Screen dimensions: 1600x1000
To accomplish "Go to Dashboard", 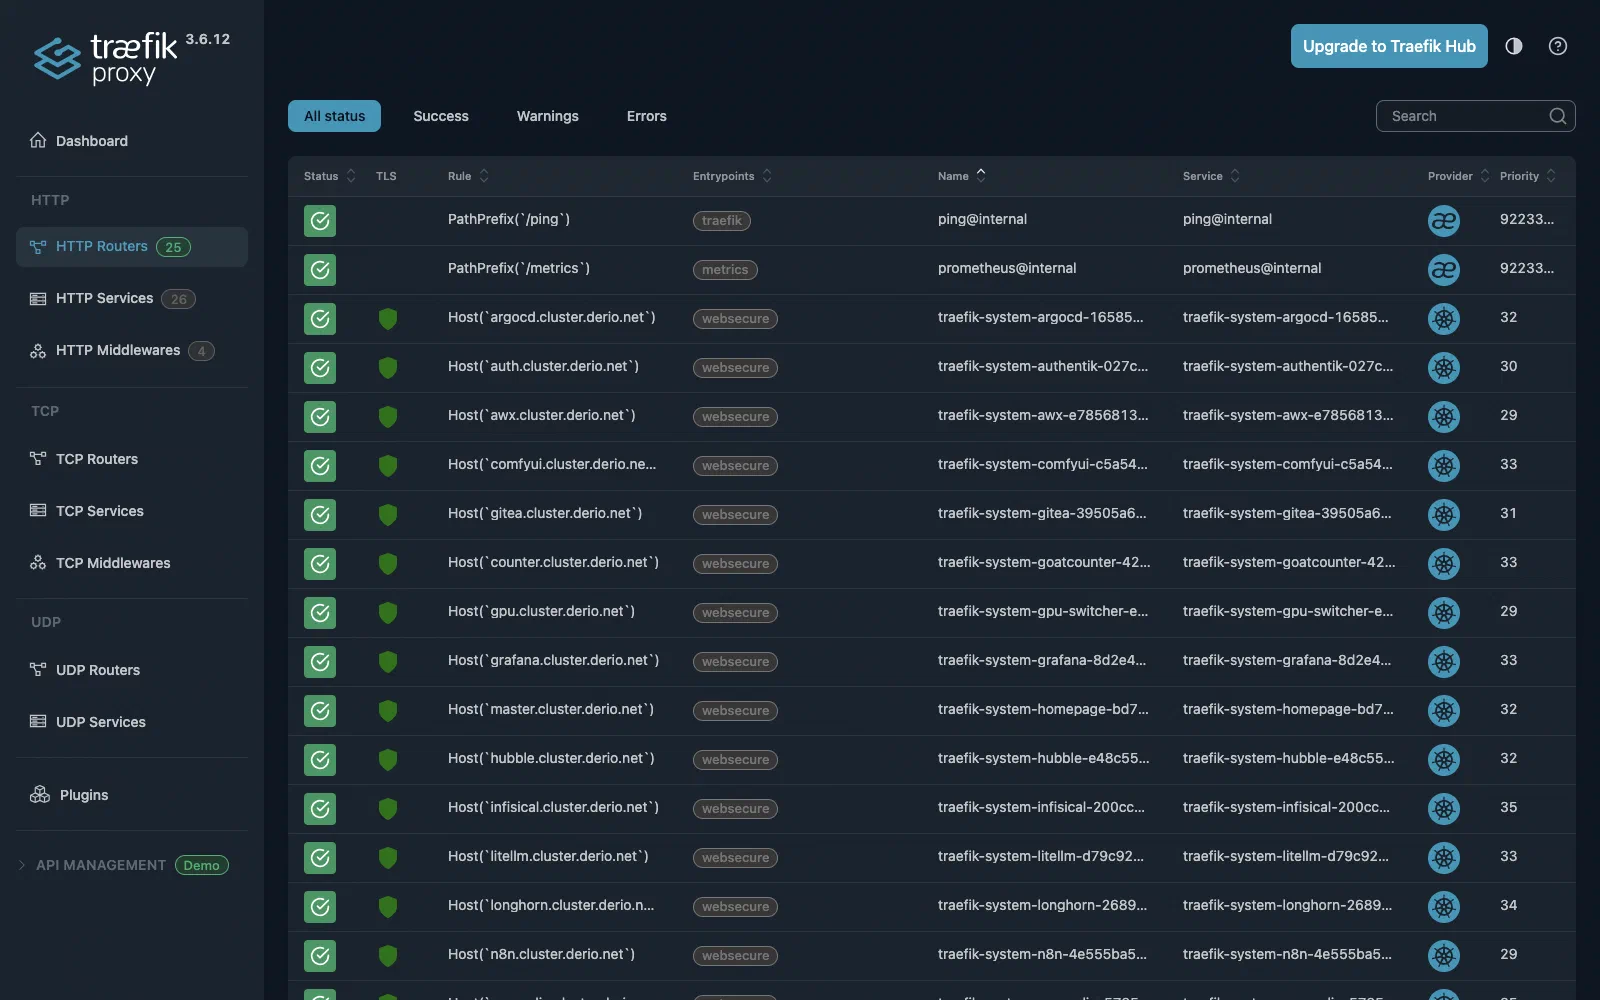I will (x=92, y=141).
